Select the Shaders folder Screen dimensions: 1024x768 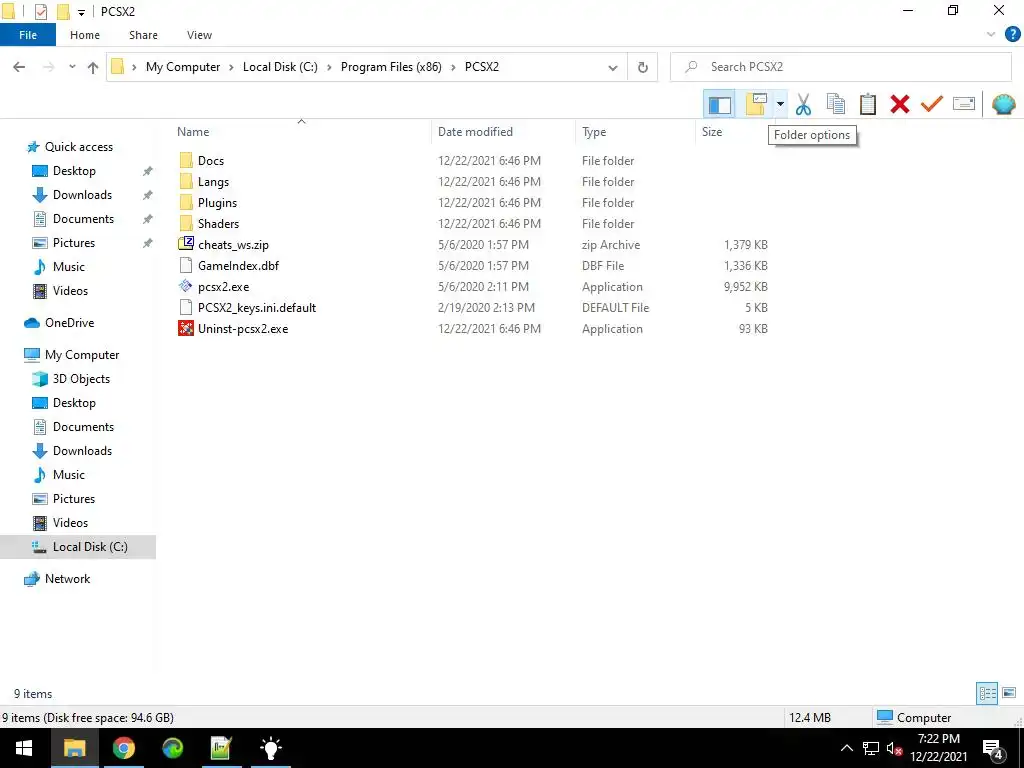point(218,223)
